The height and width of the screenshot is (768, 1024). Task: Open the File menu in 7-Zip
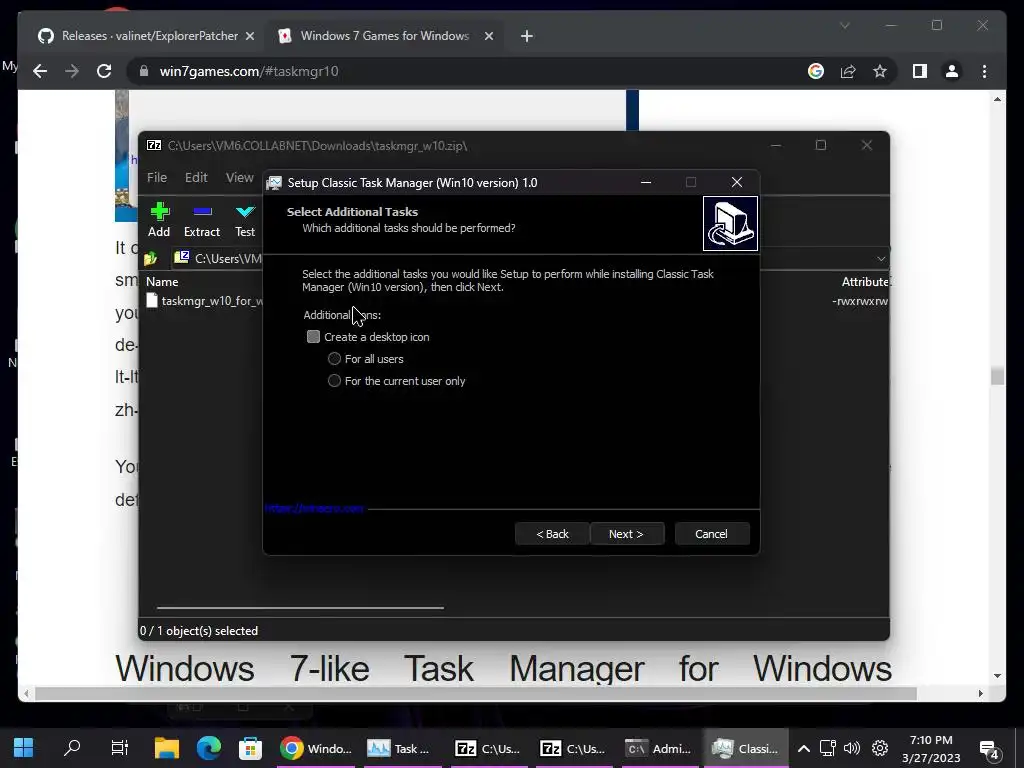click(157, 178)
